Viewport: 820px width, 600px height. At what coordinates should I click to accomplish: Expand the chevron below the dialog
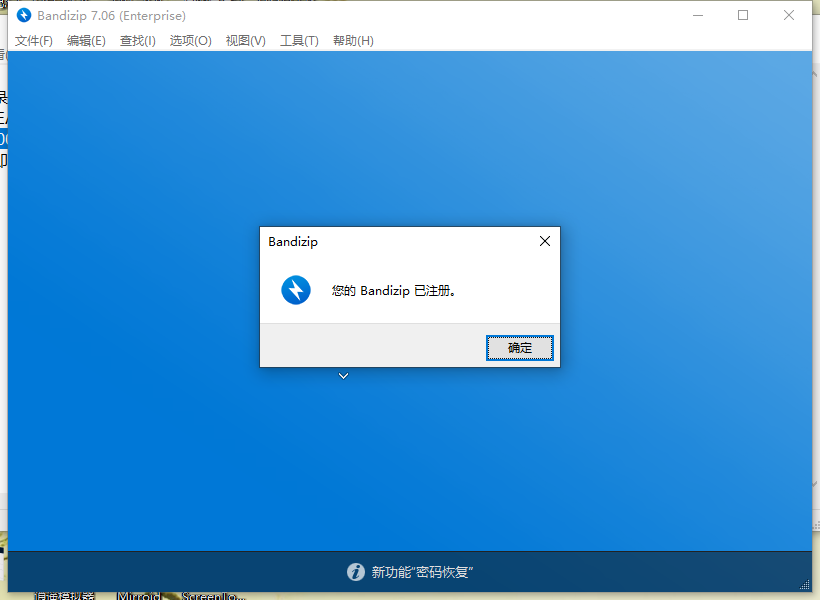[x=344, y=376]
